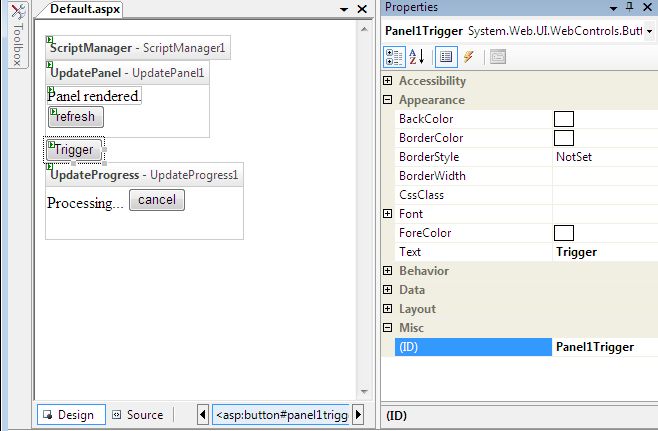The height and width of the screenshot is (431, 658).
Task: Click UpdateProgress1 smart tag glyph
Action: 49,167
